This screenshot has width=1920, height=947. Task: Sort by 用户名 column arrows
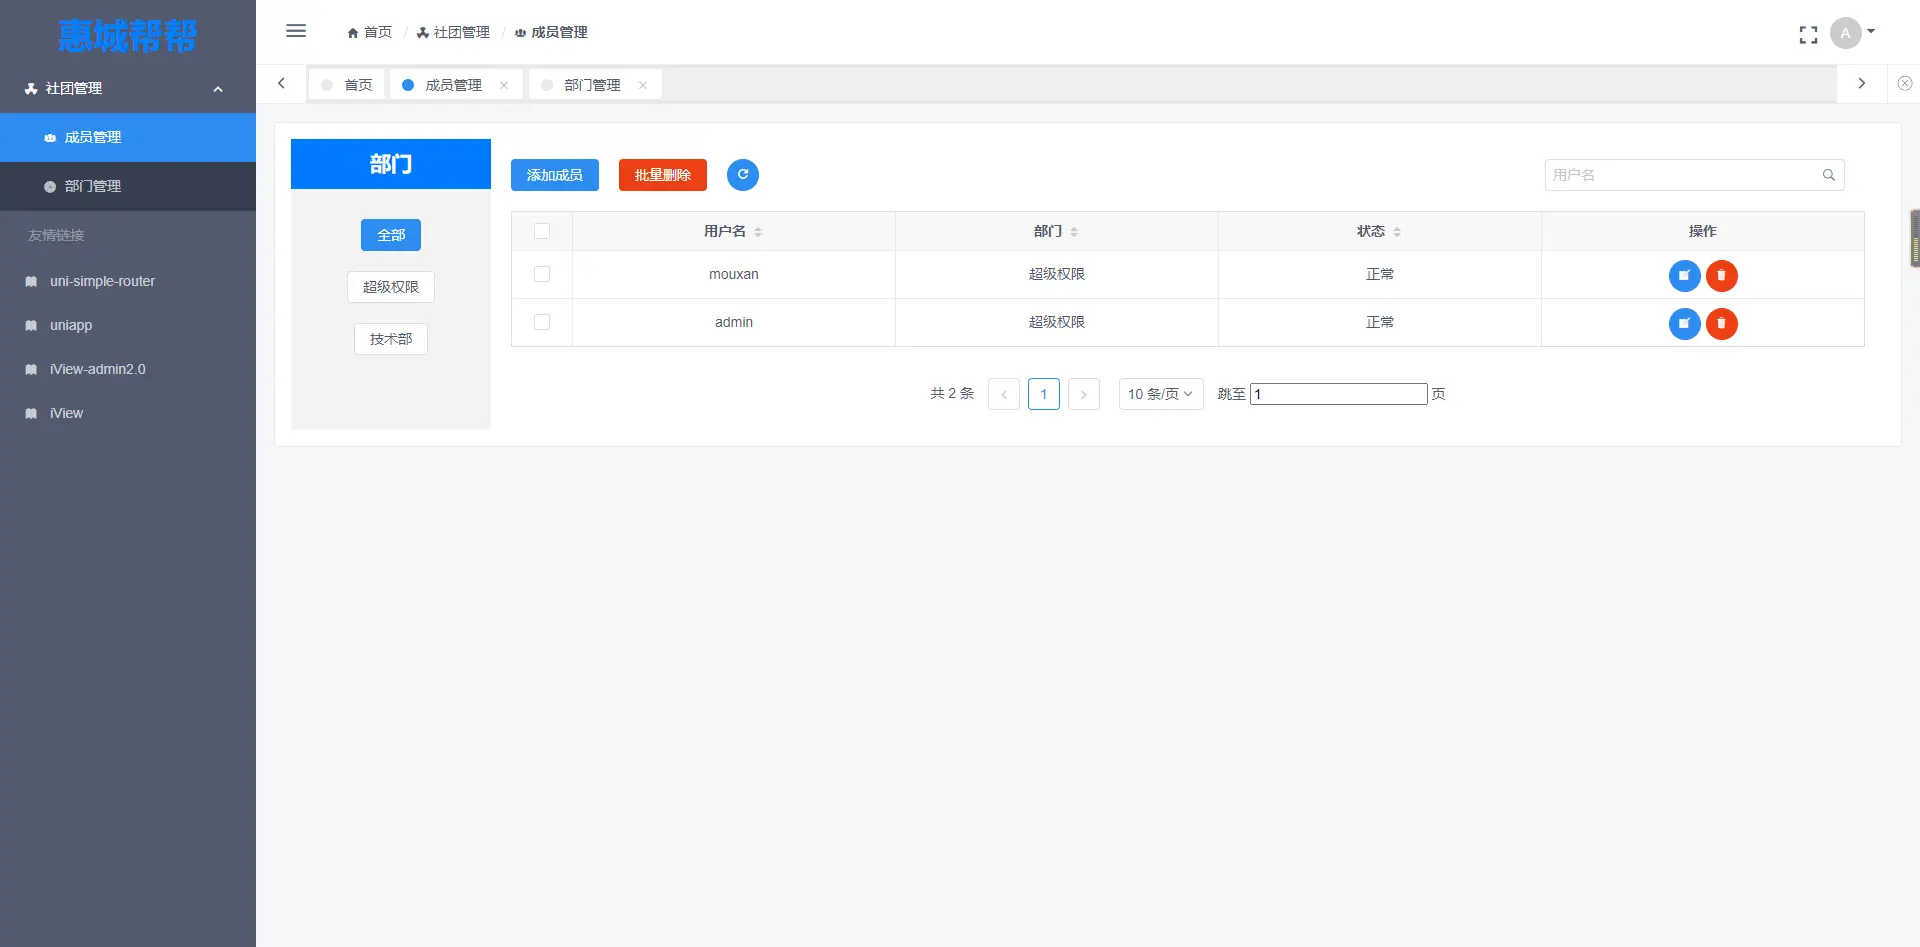click(x=758, y=232)
